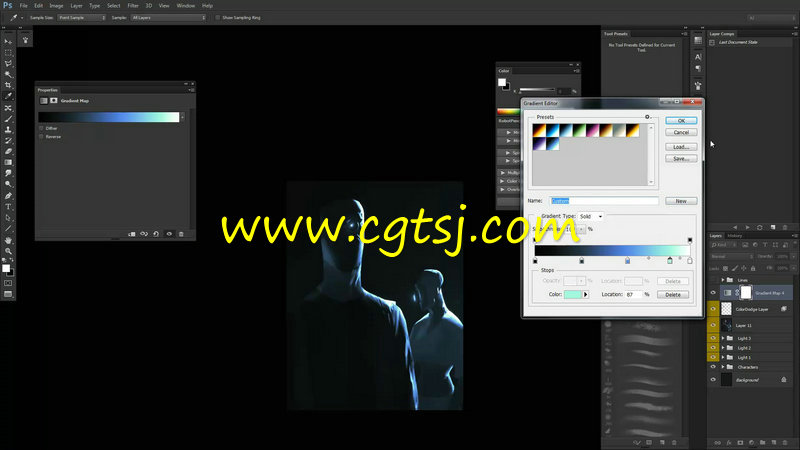Switch to the History tab
Image resolution: width=800 pixels, height=450 pixels.
tap(735, 236)
